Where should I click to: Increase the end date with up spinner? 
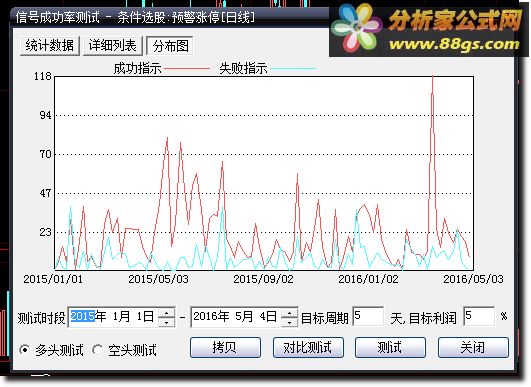(290, 312)
